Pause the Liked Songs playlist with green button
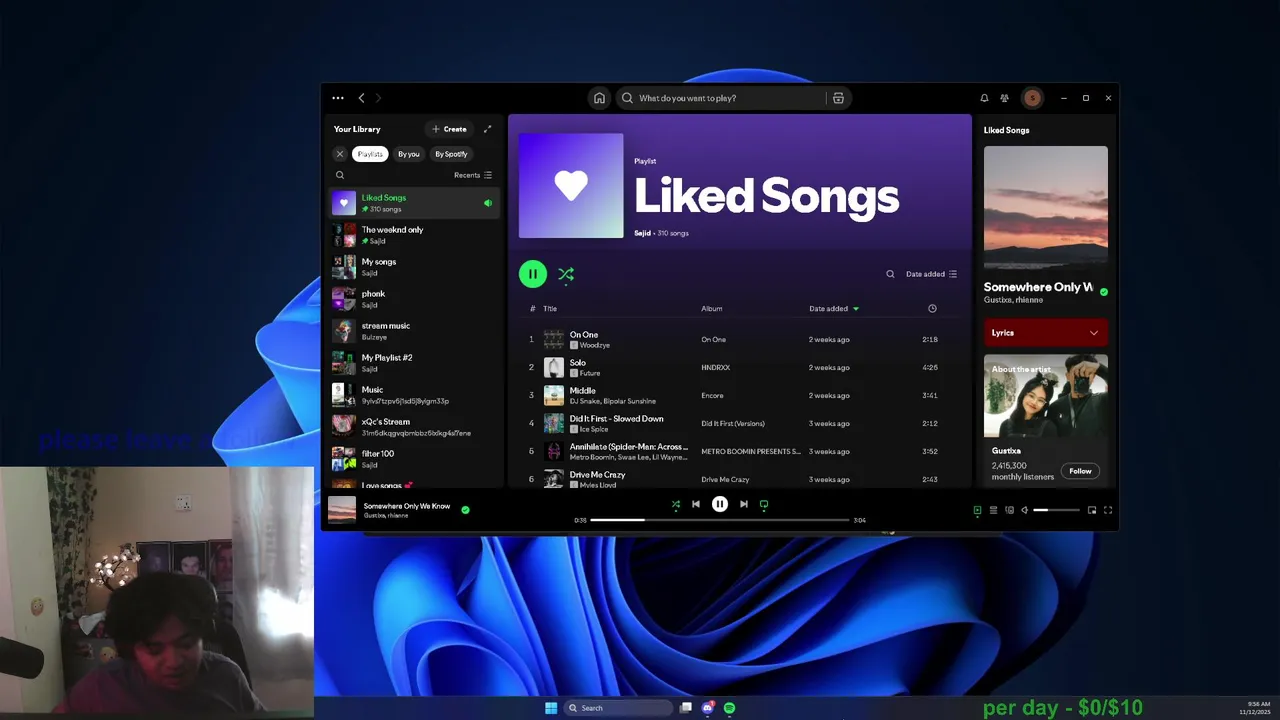 (533, 274)
